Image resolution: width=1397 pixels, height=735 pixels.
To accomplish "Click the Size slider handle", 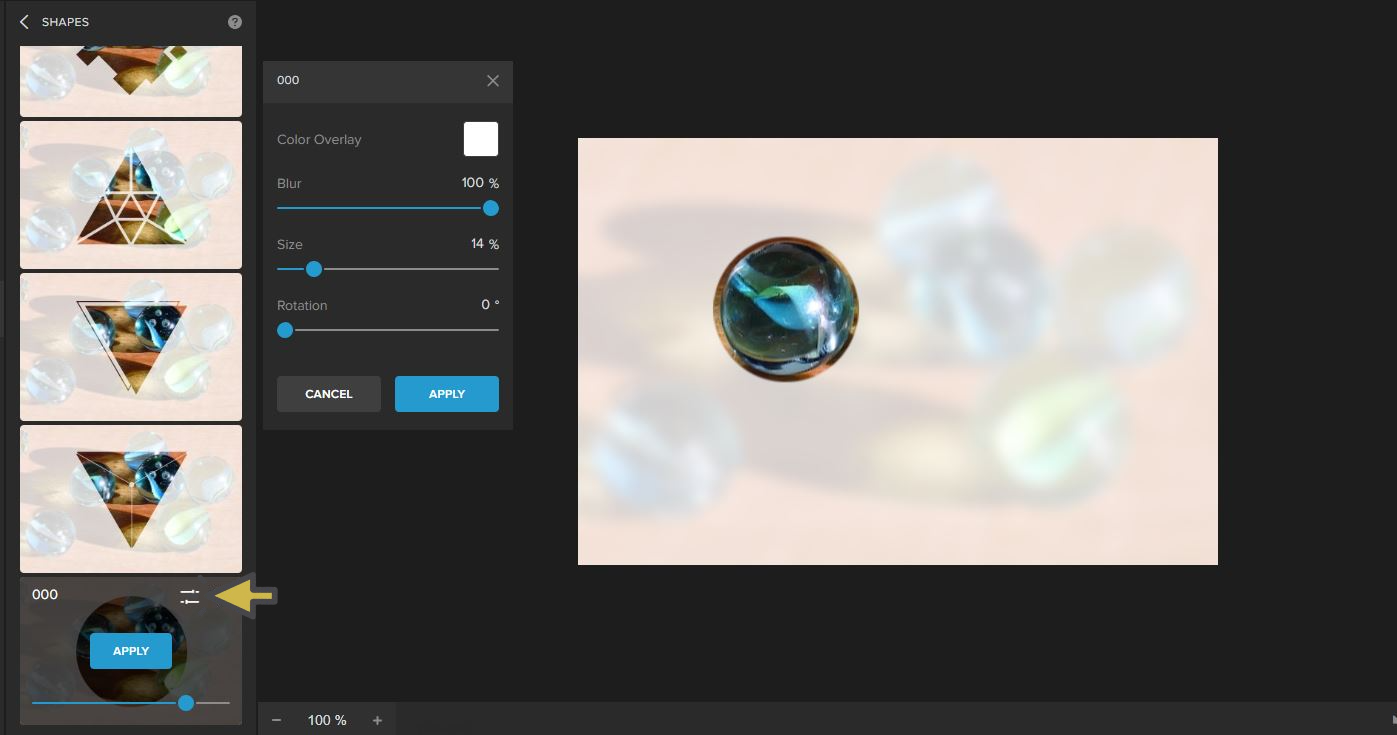I will pos(314,269).
